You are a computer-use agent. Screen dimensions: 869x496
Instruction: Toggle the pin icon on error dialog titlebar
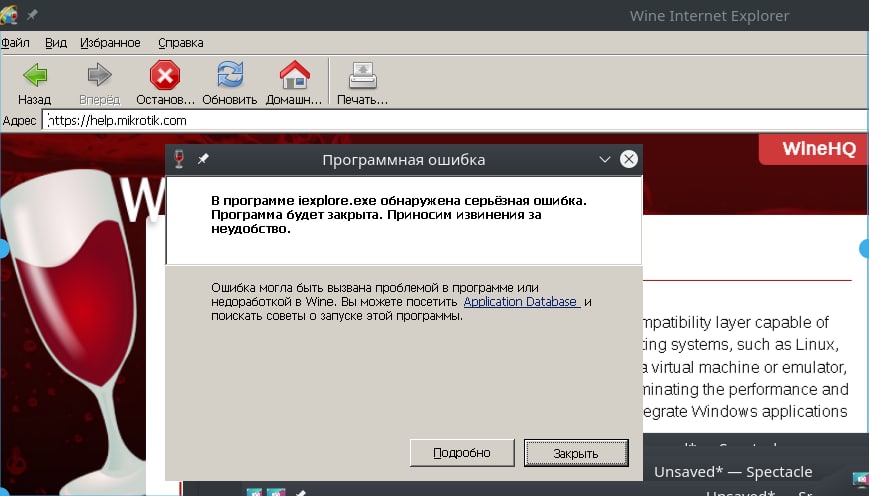(x=203, y=159)
